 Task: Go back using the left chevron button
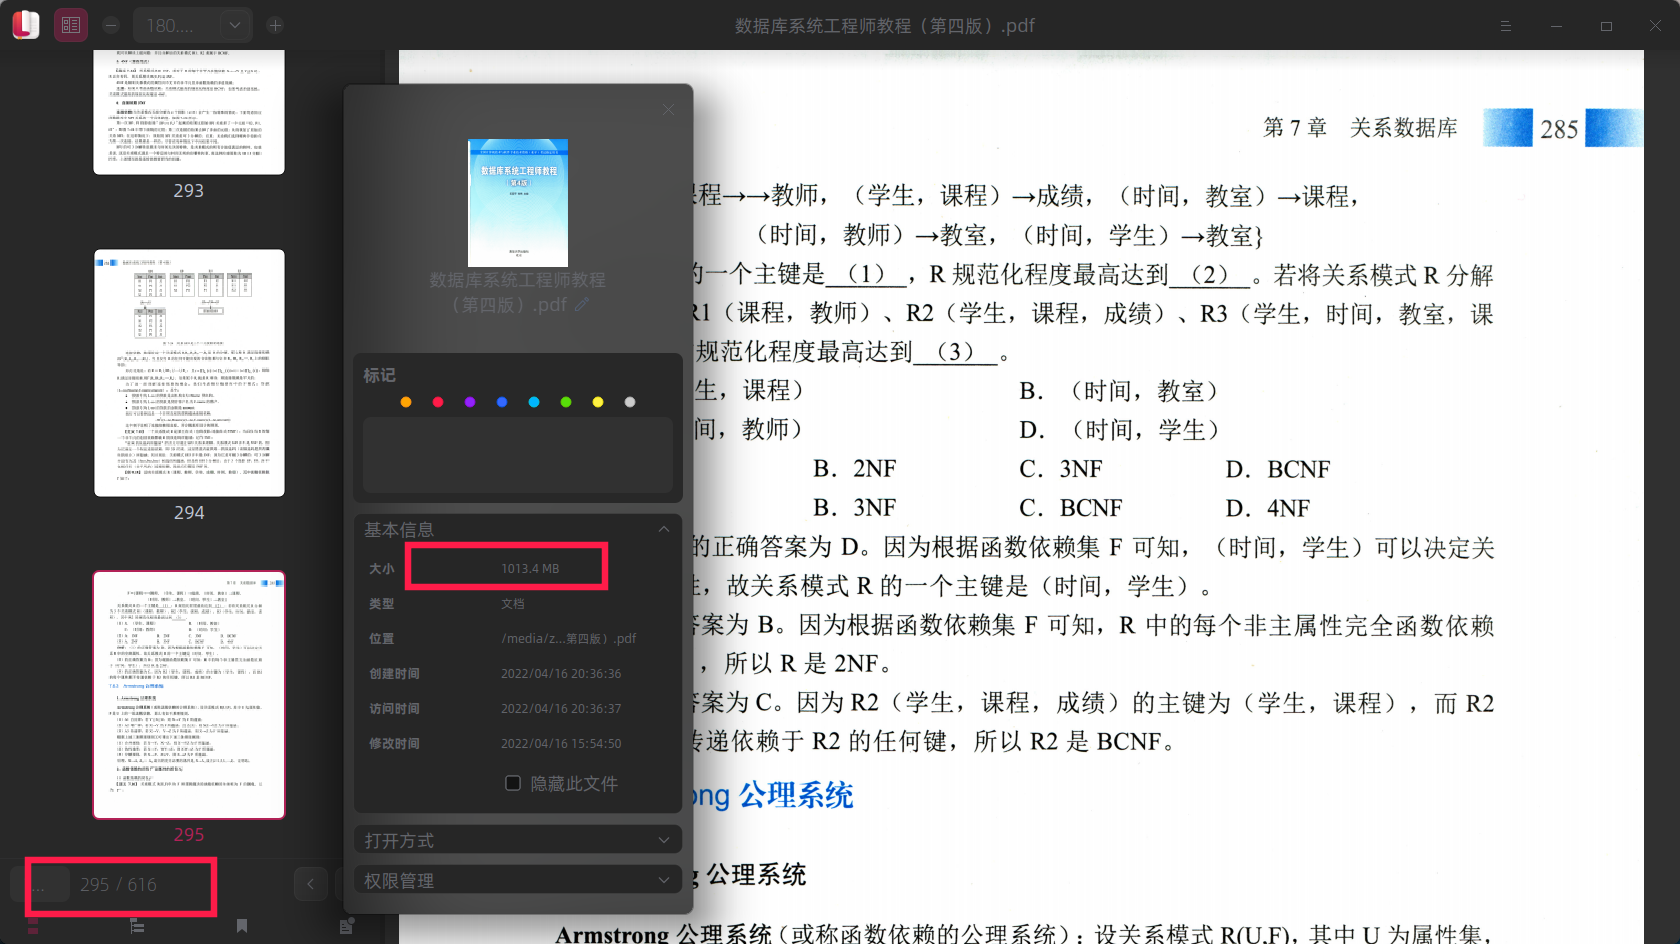pyautogui.click(x=311, y=884)
